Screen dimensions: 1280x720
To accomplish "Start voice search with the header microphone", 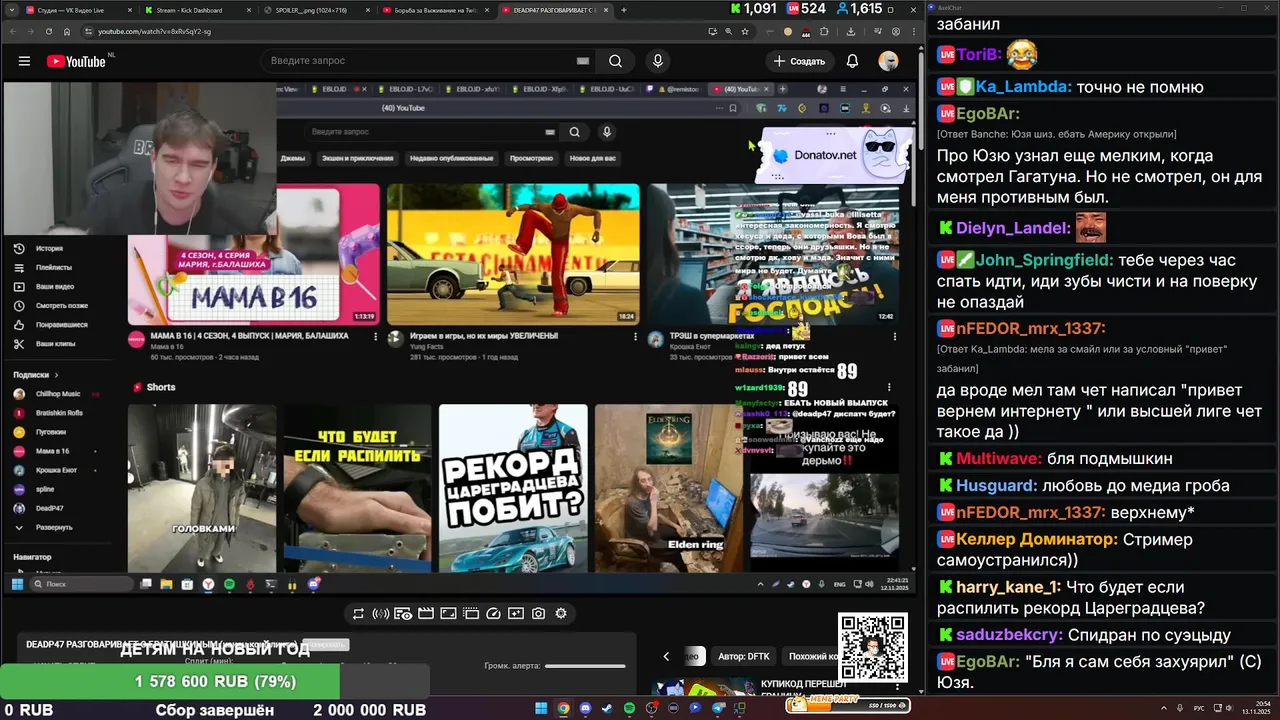I will (x=657, y=61).
